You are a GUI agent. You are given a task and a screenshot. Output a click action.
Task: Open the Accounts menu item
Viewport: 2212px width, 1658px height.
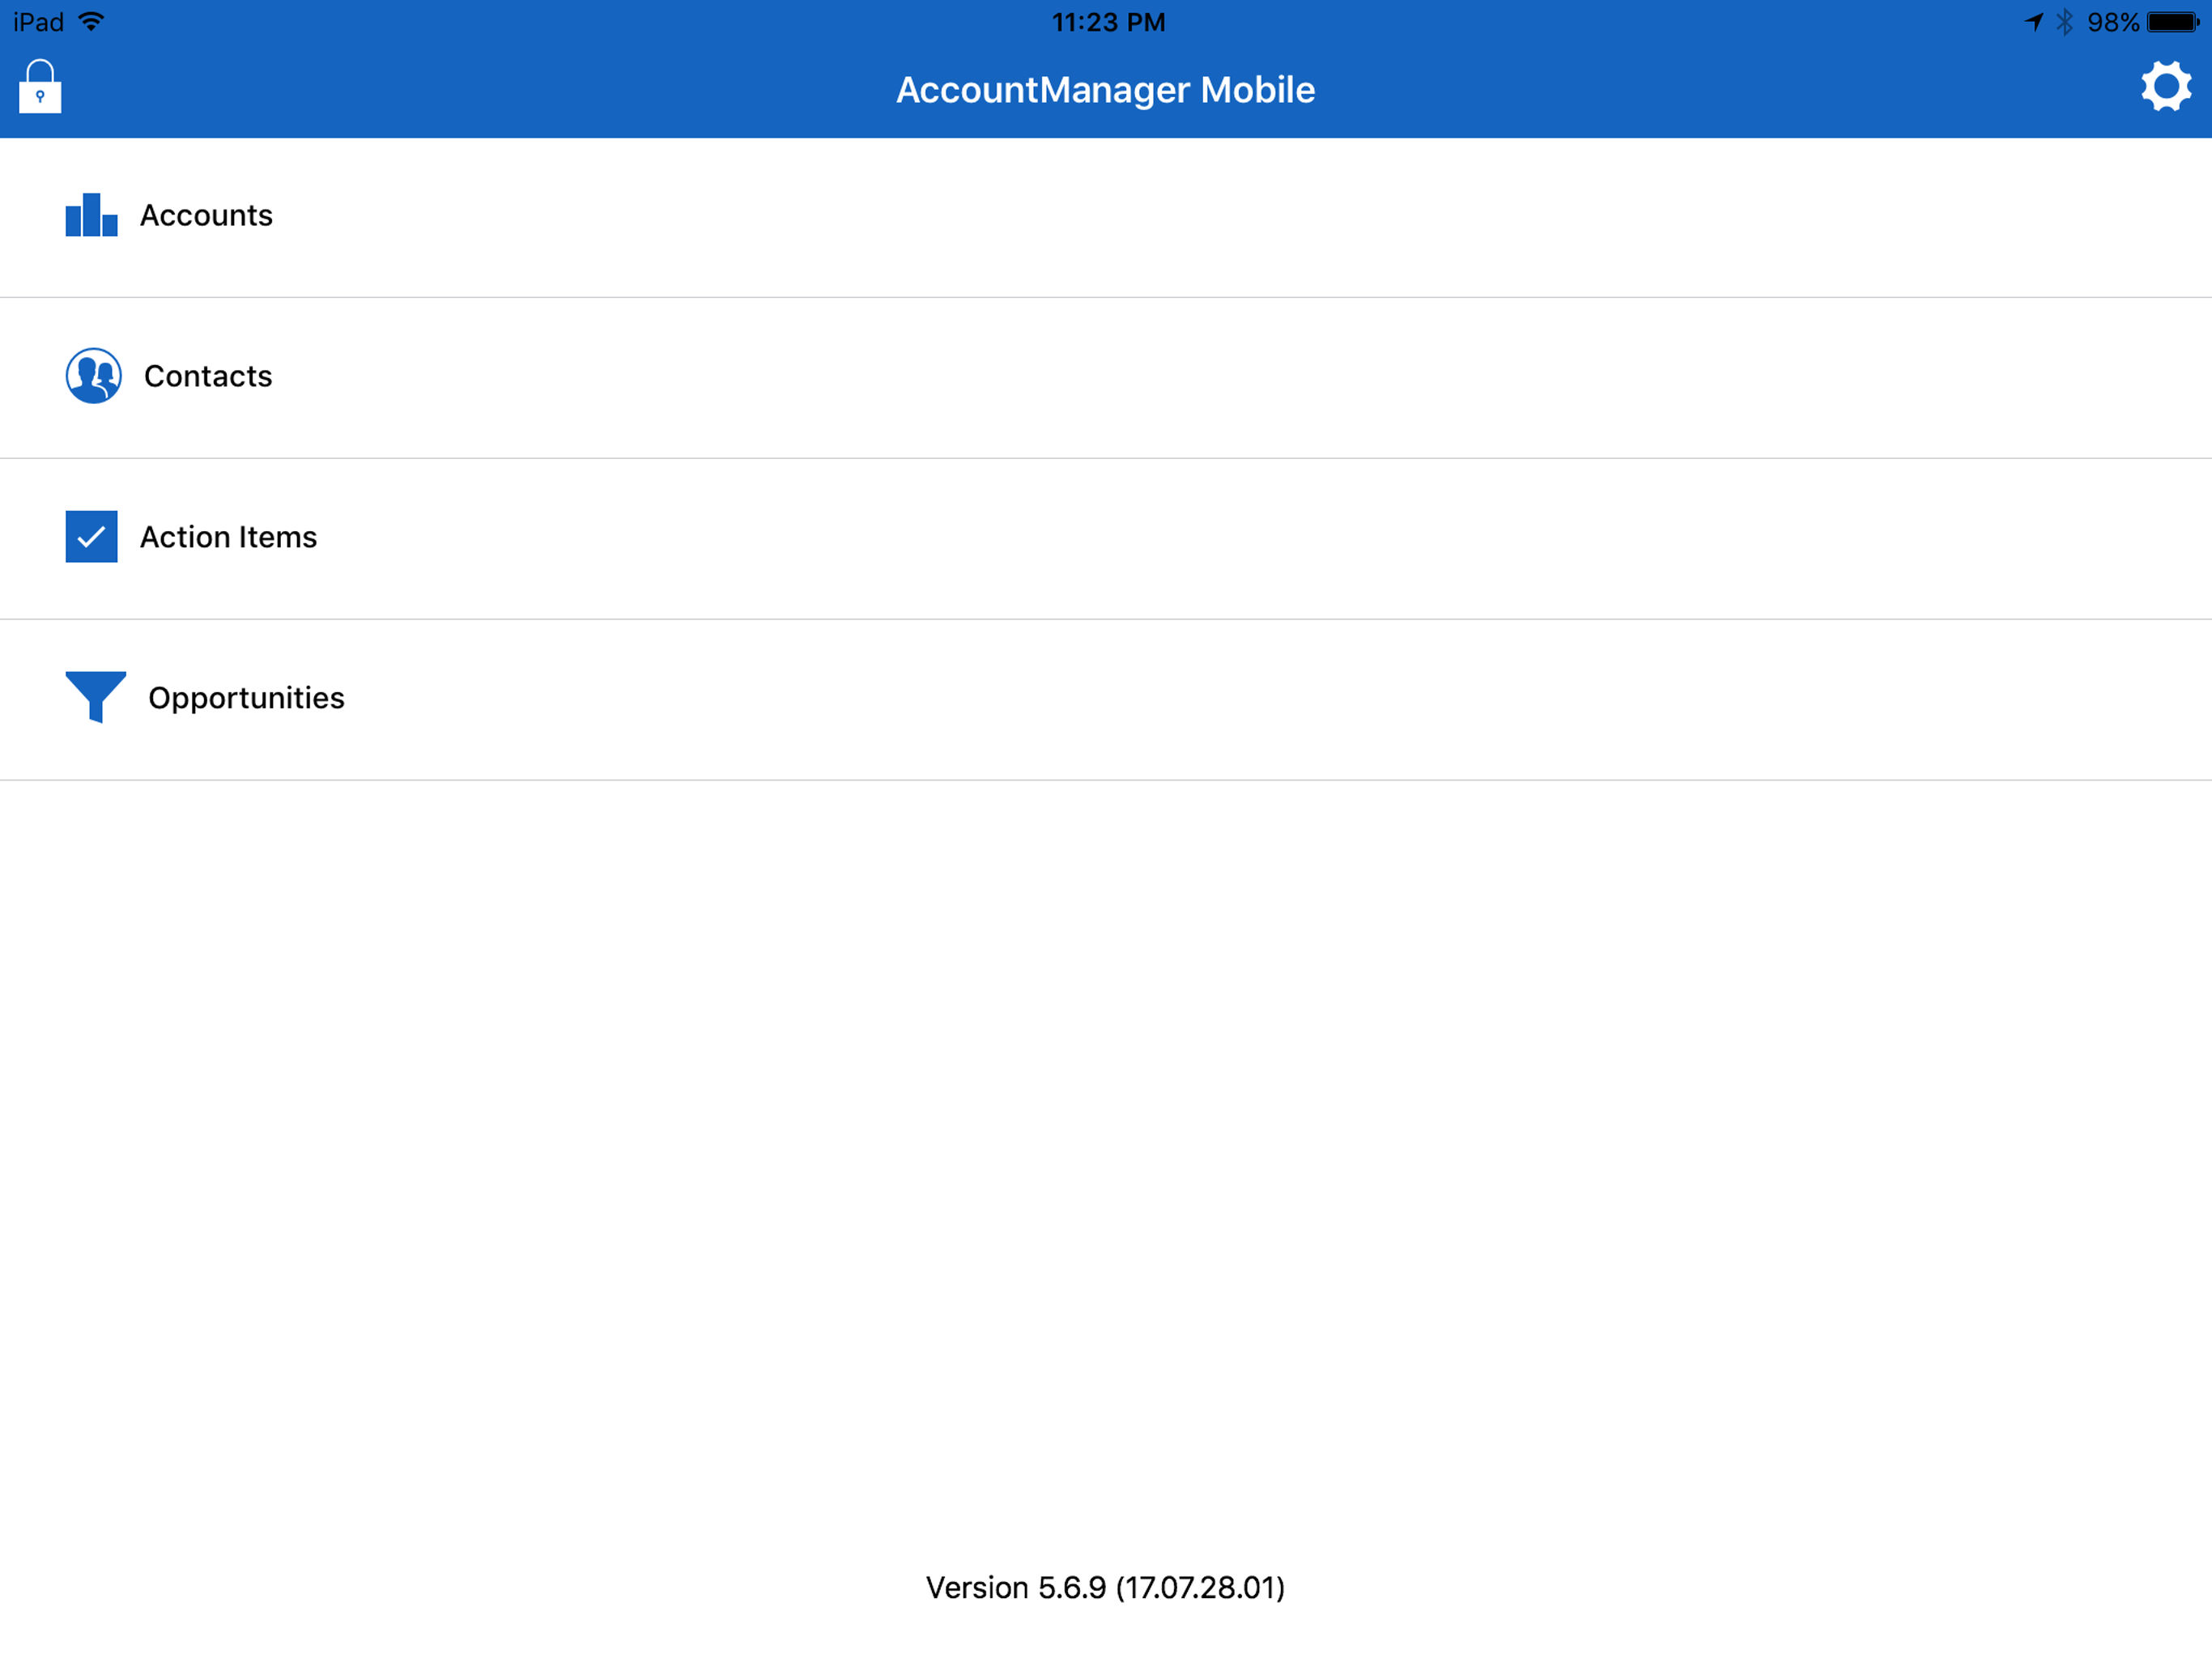click(x=1106, y=217)
